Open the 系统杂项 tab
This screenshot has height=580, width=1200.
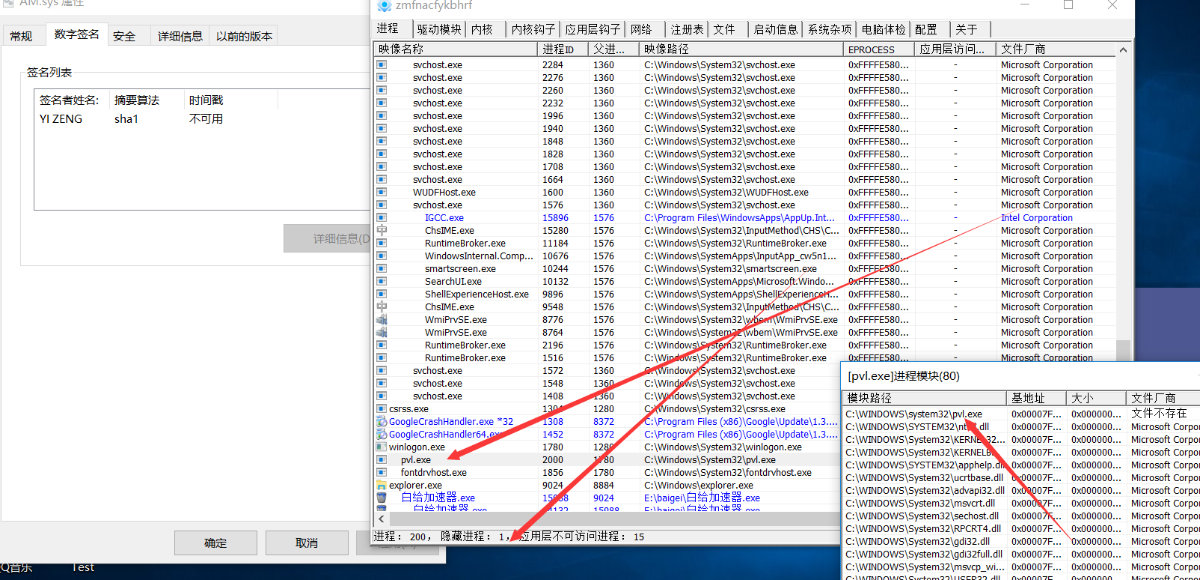pyautogui.click(x=830, y=30)
